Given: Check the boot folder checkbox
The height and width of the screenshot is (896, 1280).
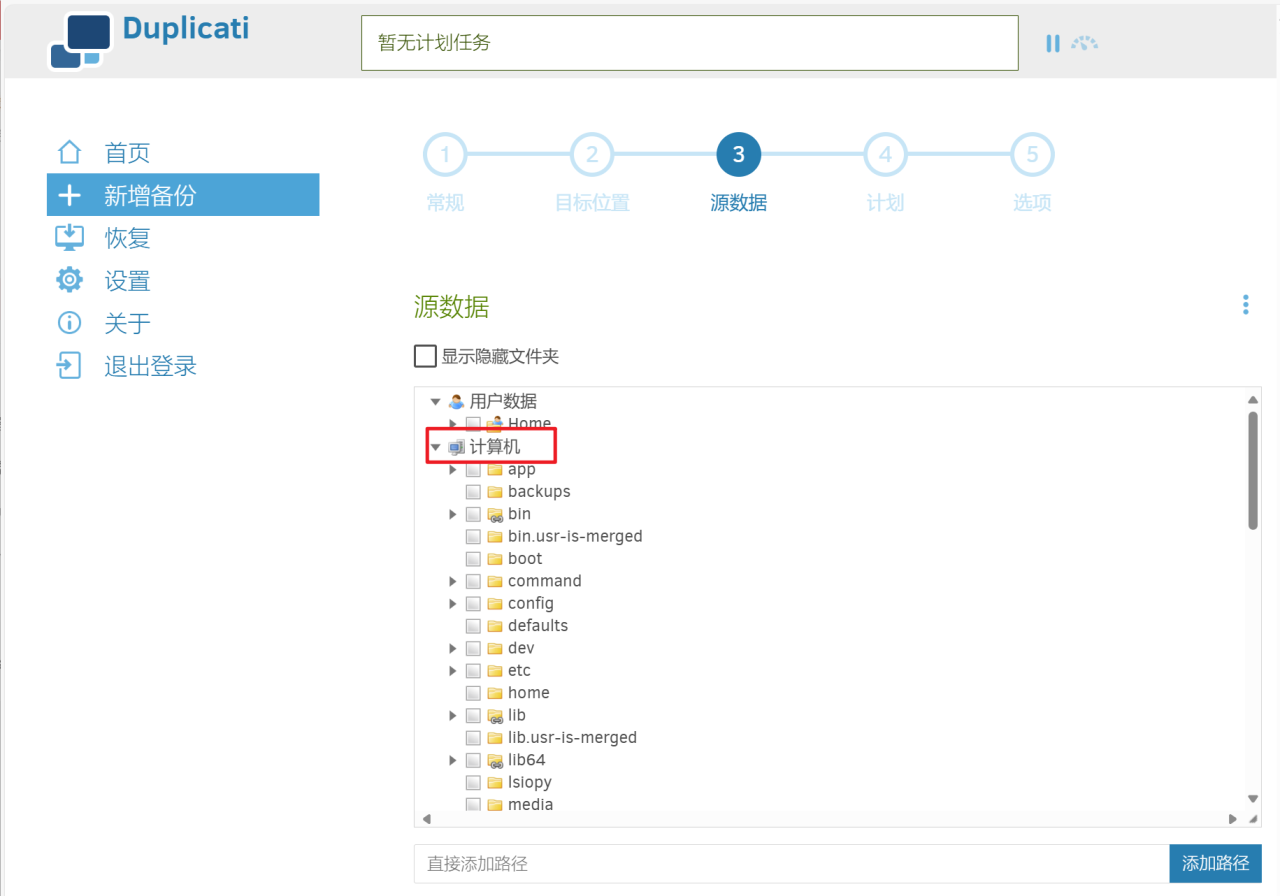Looking at the screenshot, I should [474, 558].
